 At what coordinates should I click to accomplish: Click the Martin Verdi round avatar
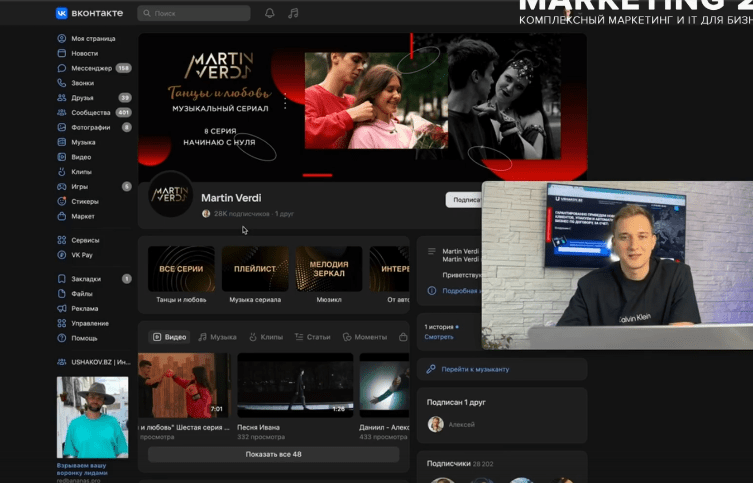point(170,194)
